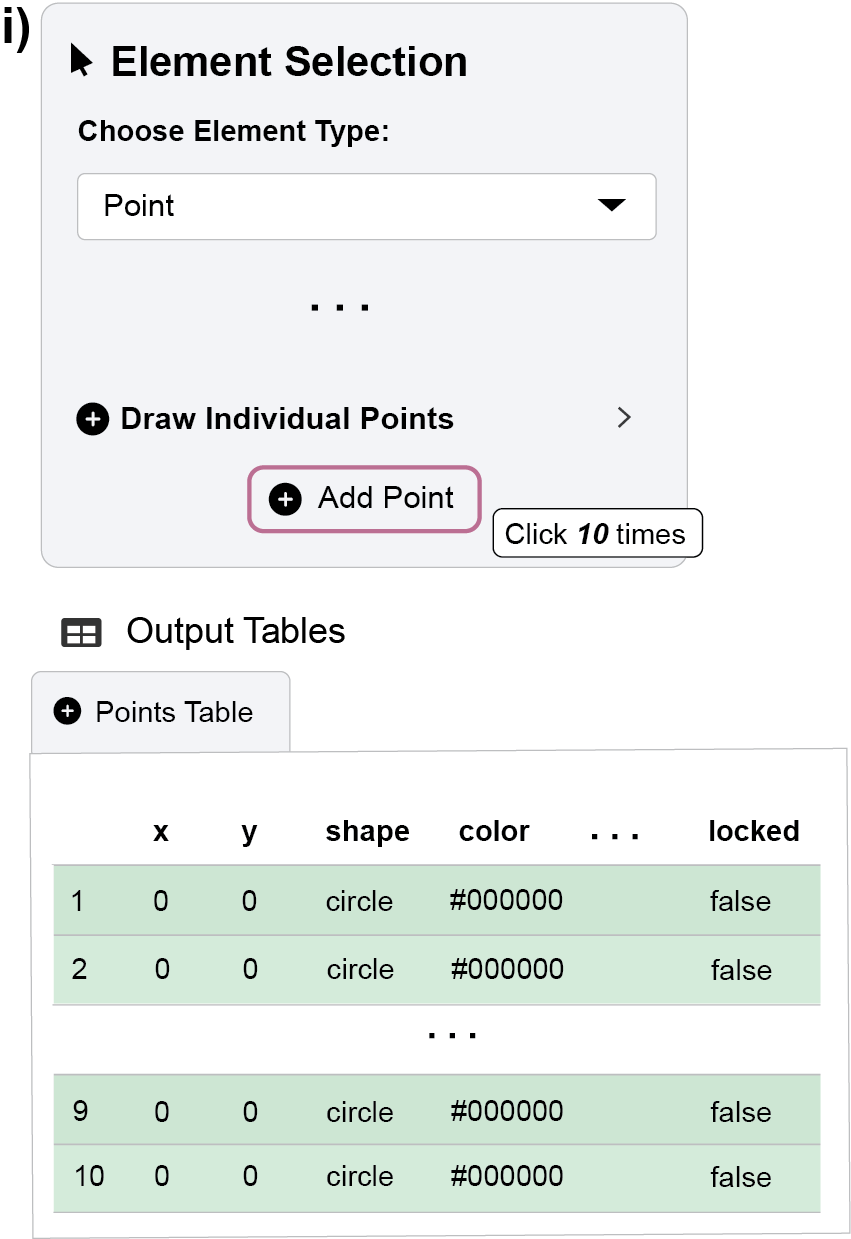Open the Choose Element Type dropdown

click(x=366, y=207)
